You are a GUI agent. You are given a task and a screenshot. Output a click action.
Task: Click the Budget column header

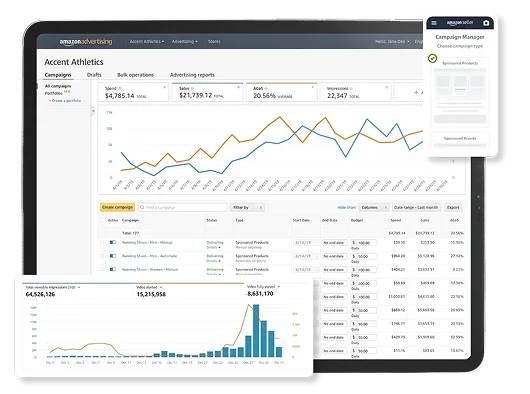click(357, 220)
